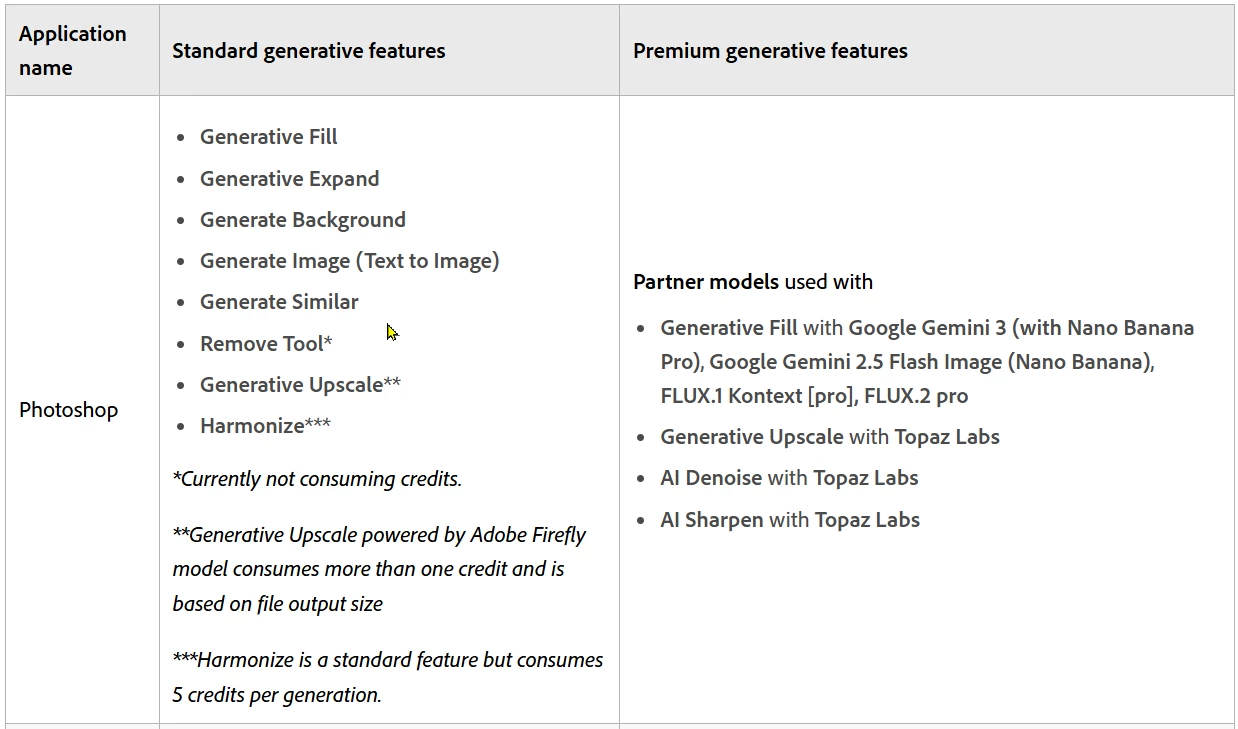The image size is (1238, 729).
Task: Click the Harmonize 5 credits footnote text
Action: tap(388, 677)
